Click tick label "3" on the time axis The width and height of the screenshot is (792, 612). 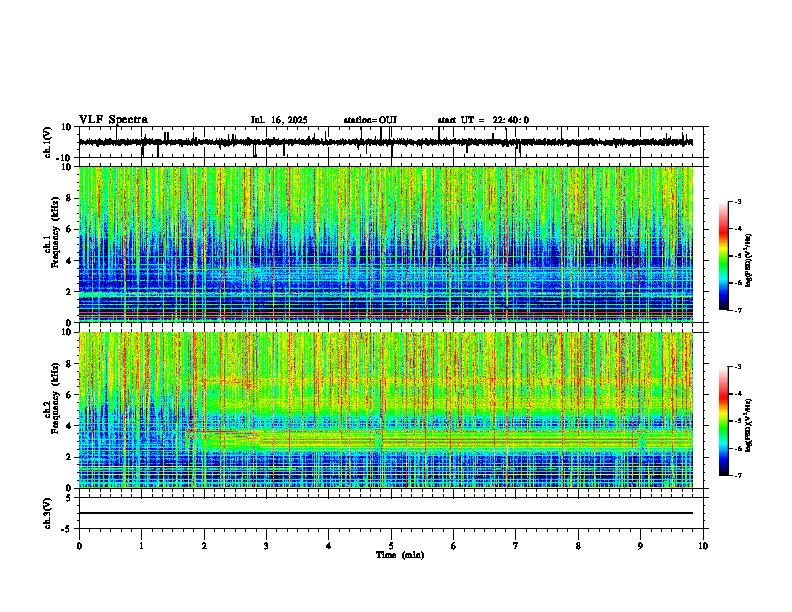[266, 546]
